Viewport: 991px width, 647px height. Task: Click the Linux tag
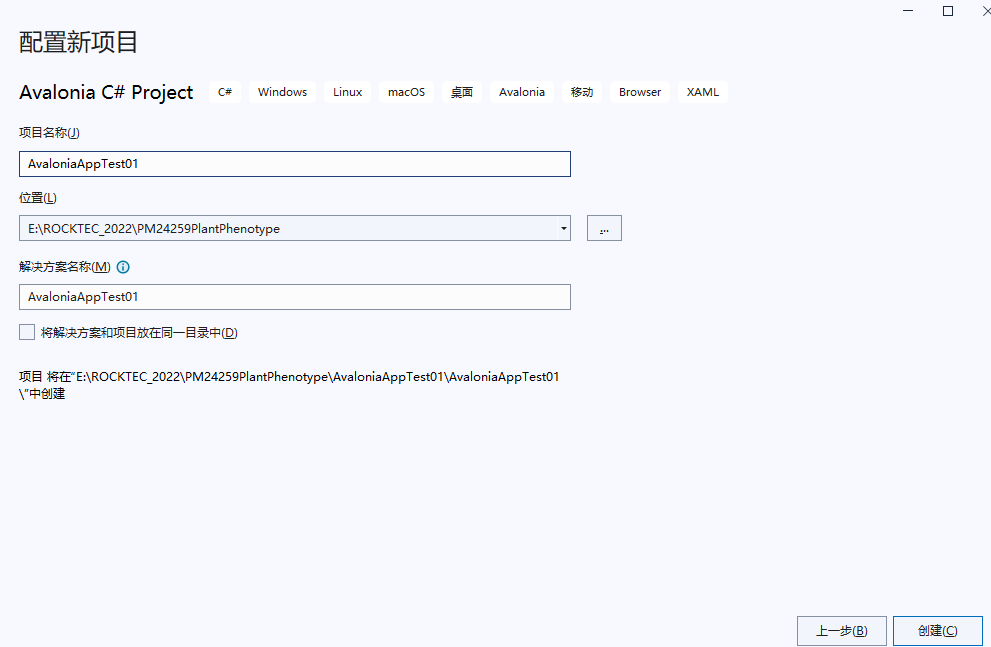tap(348, 92)
